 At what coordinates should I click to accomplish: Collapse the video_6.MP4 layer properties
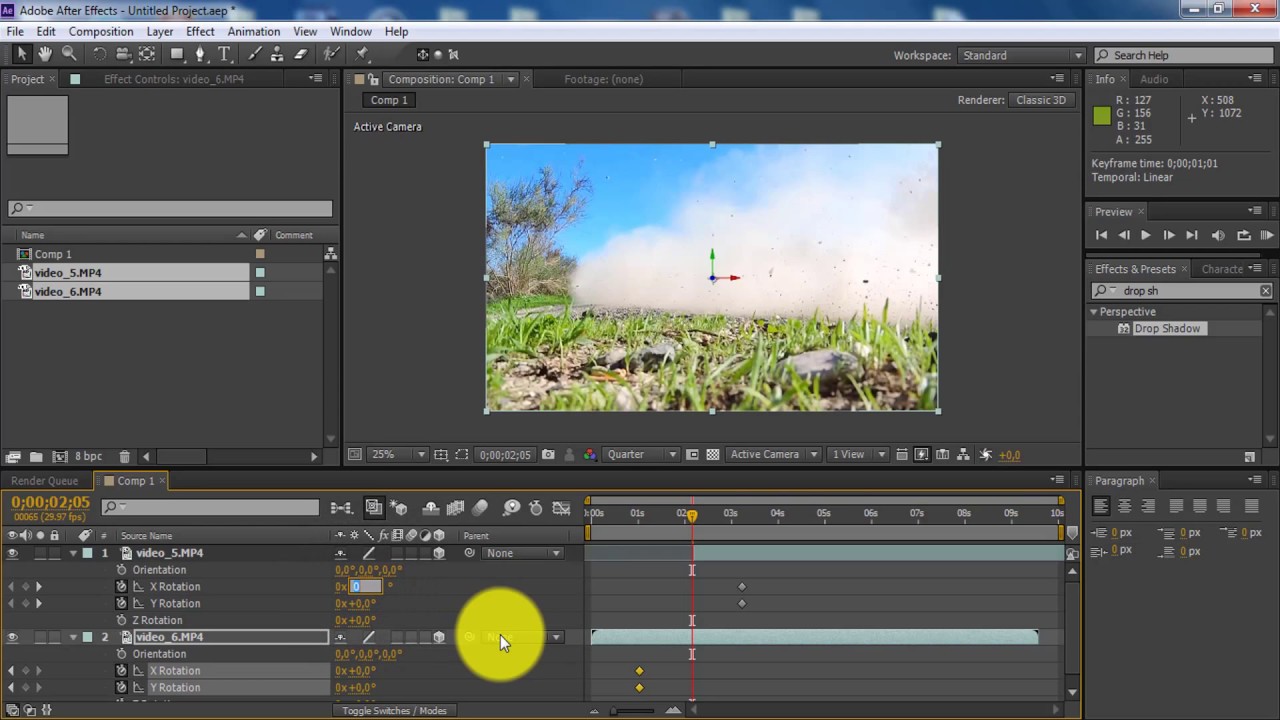(x=72, y=637)
